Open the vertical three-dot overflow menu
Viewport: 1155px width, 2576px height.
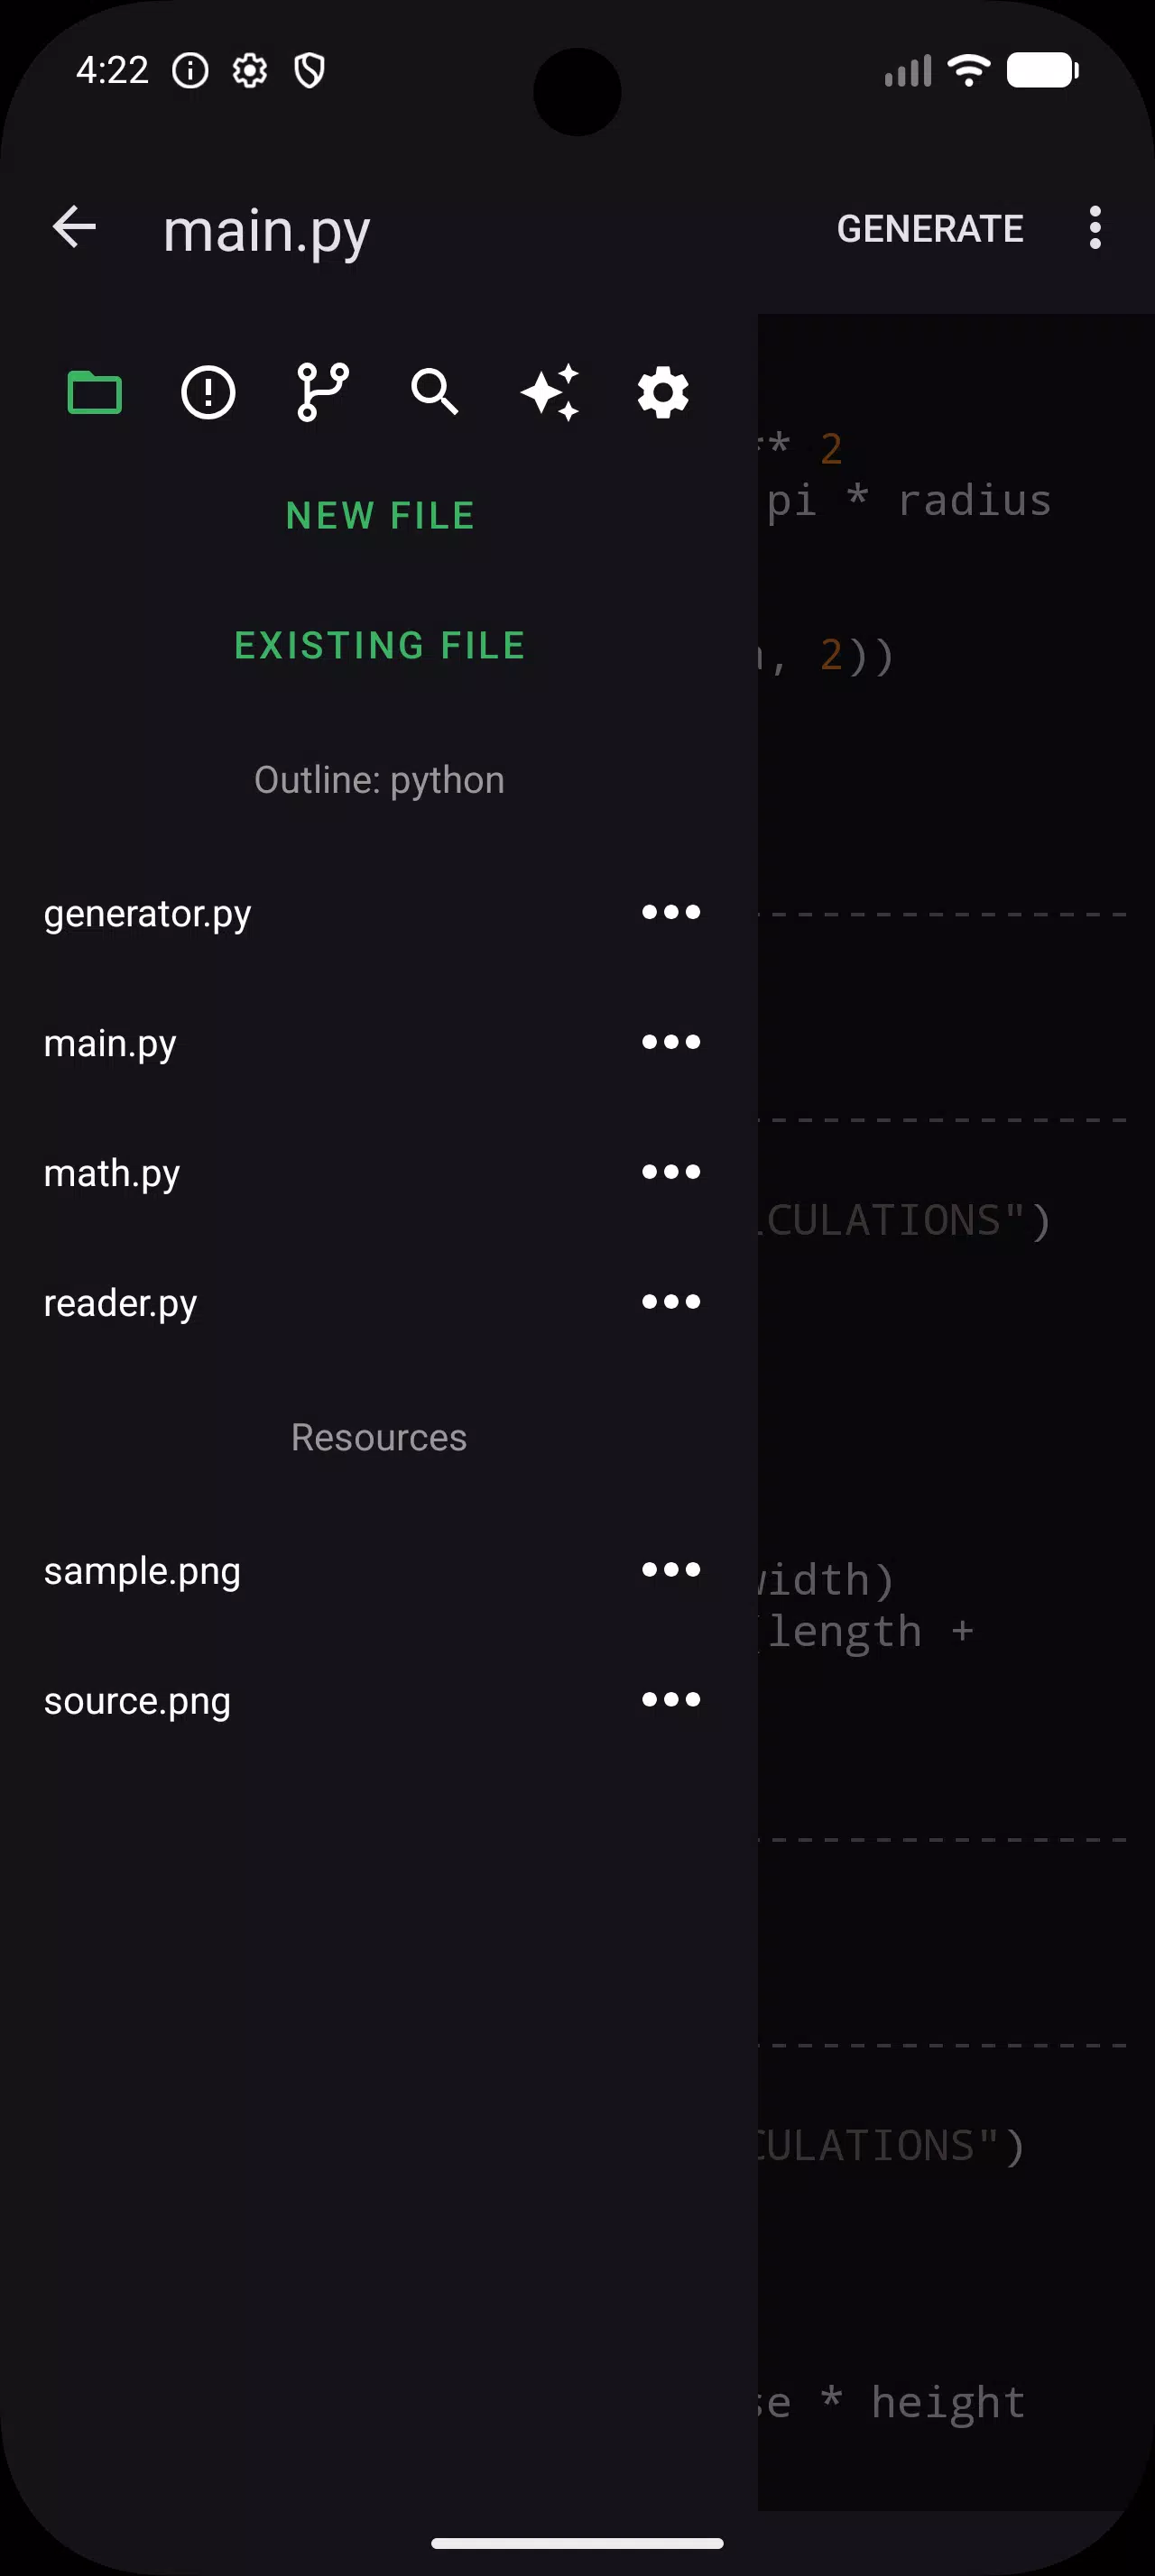coord(1095,228)
